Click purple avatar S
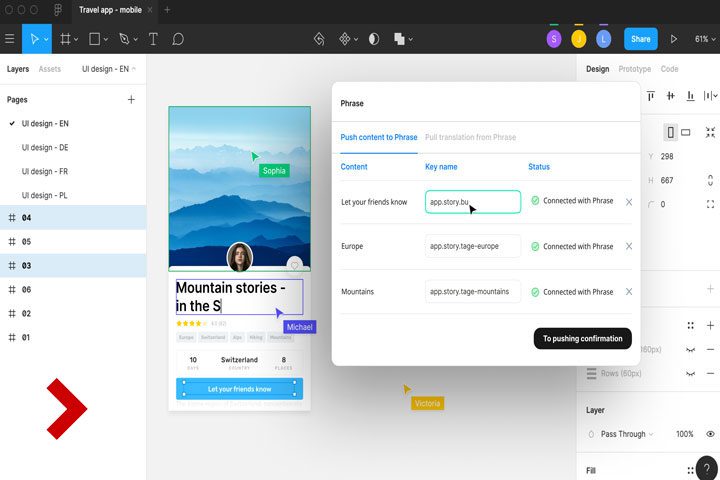This screenshot has width=720, height=480. click(554, 39)
